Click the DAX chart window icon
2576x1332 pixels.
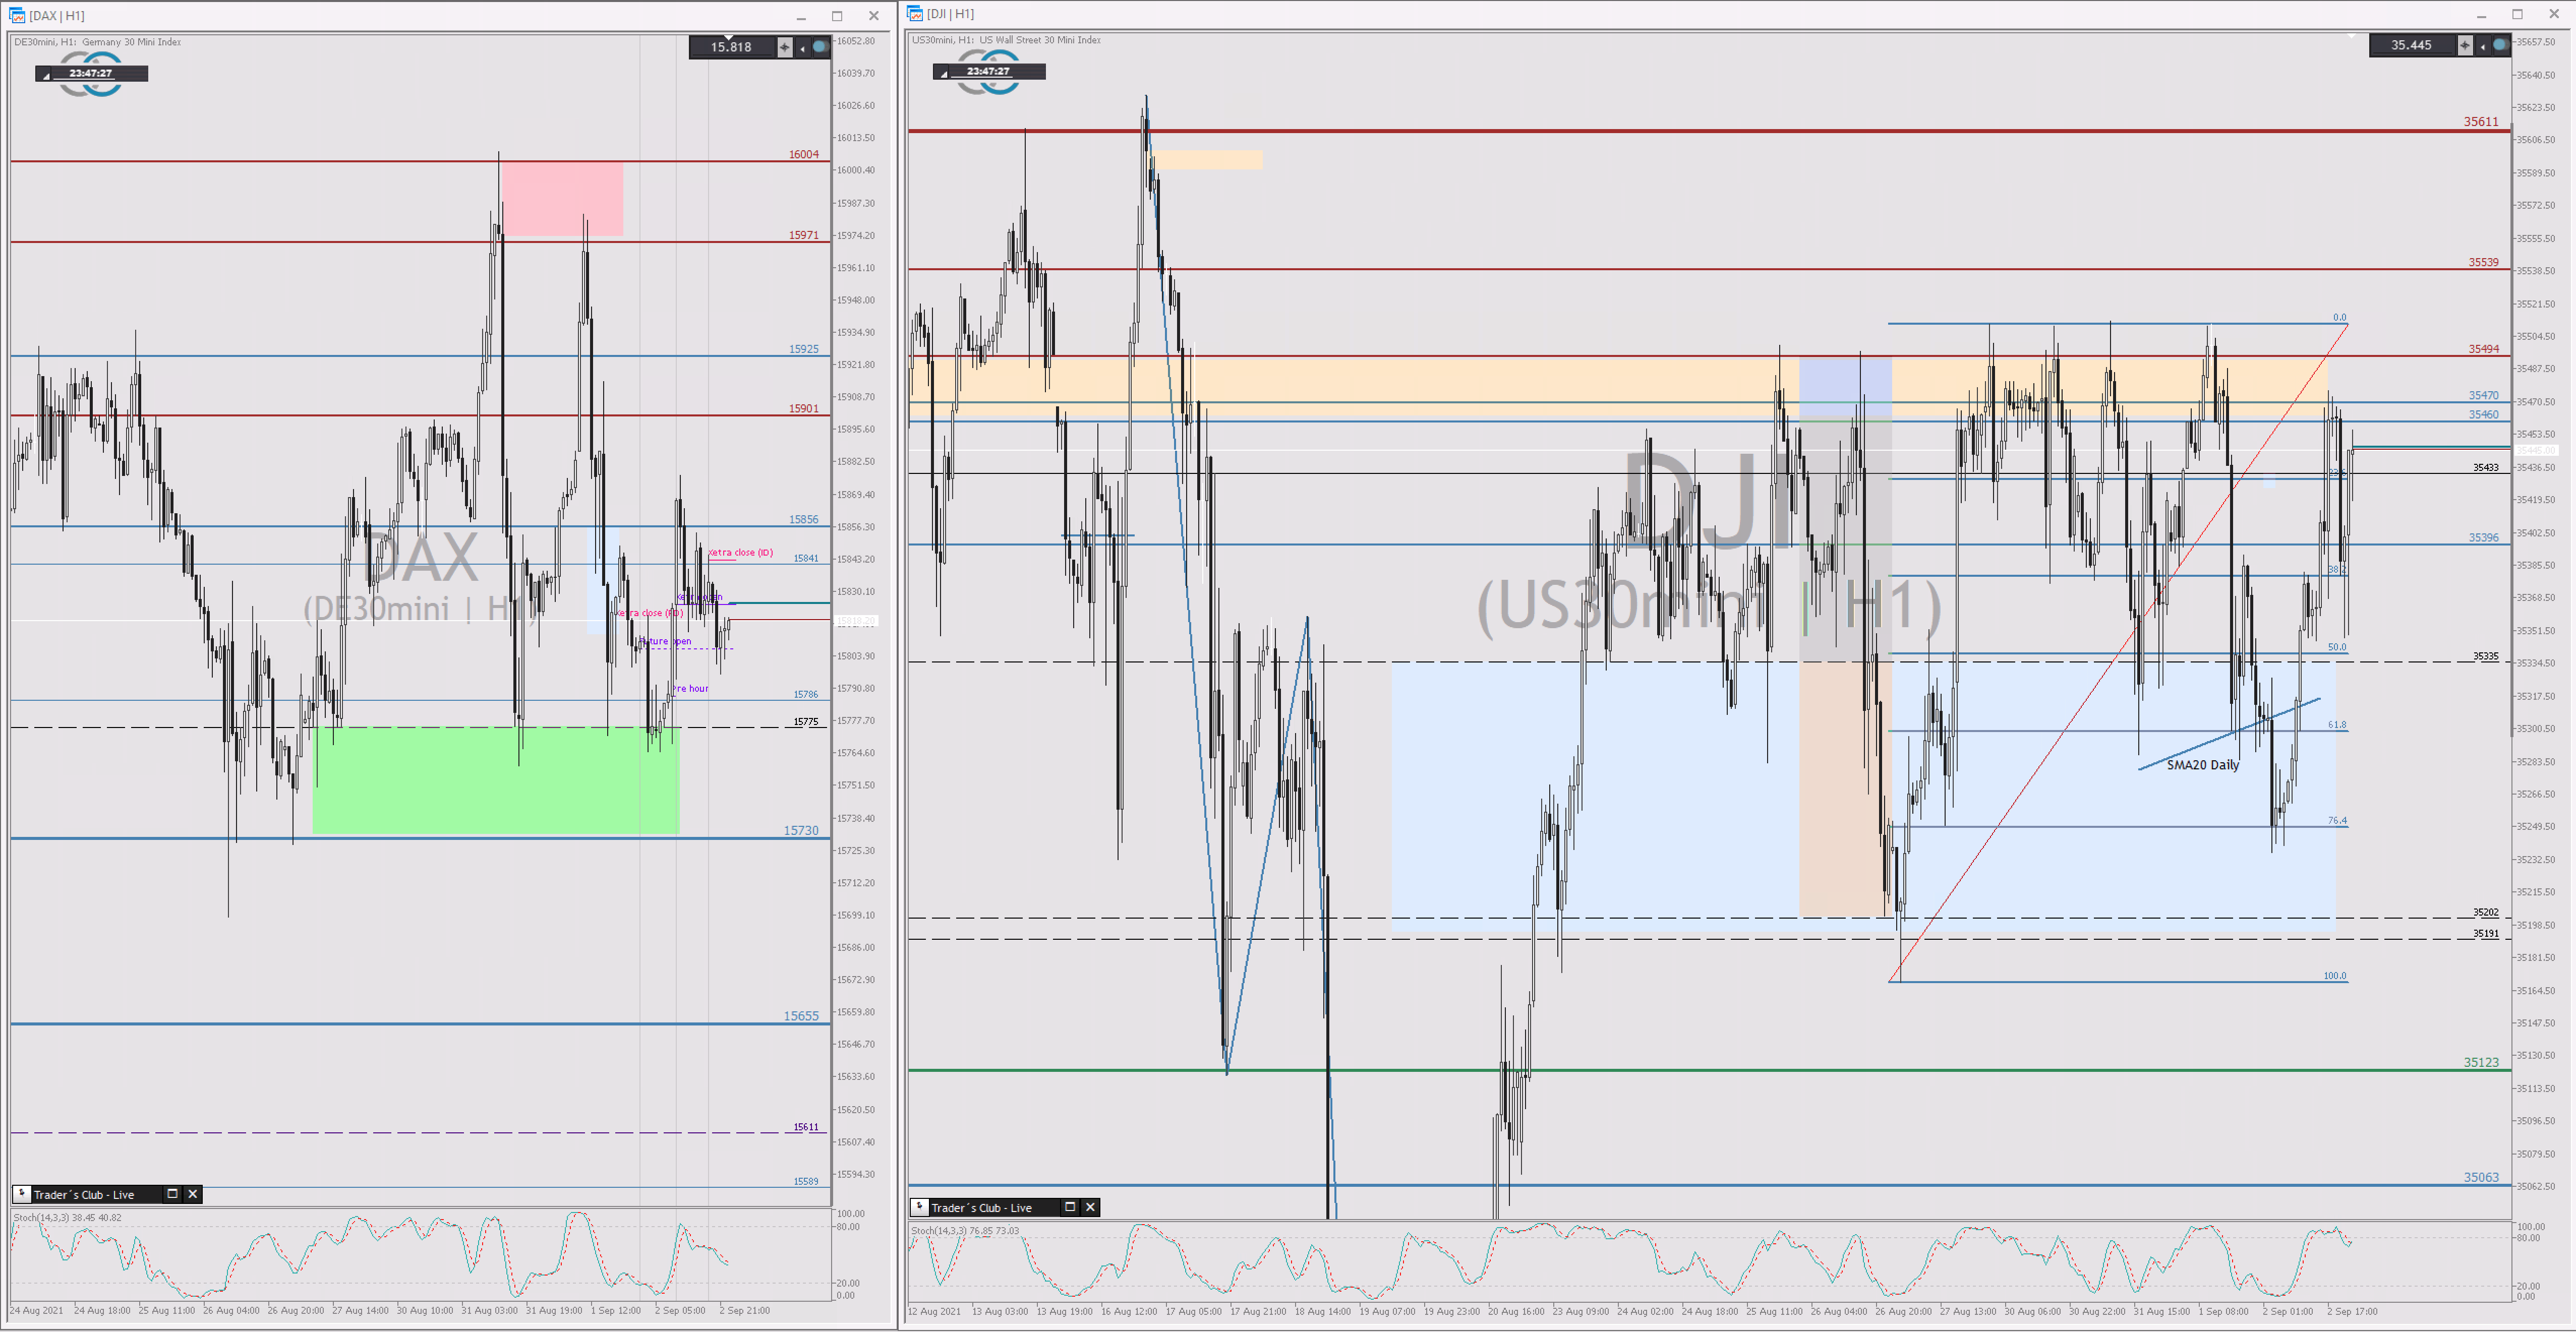click(17, 15)
